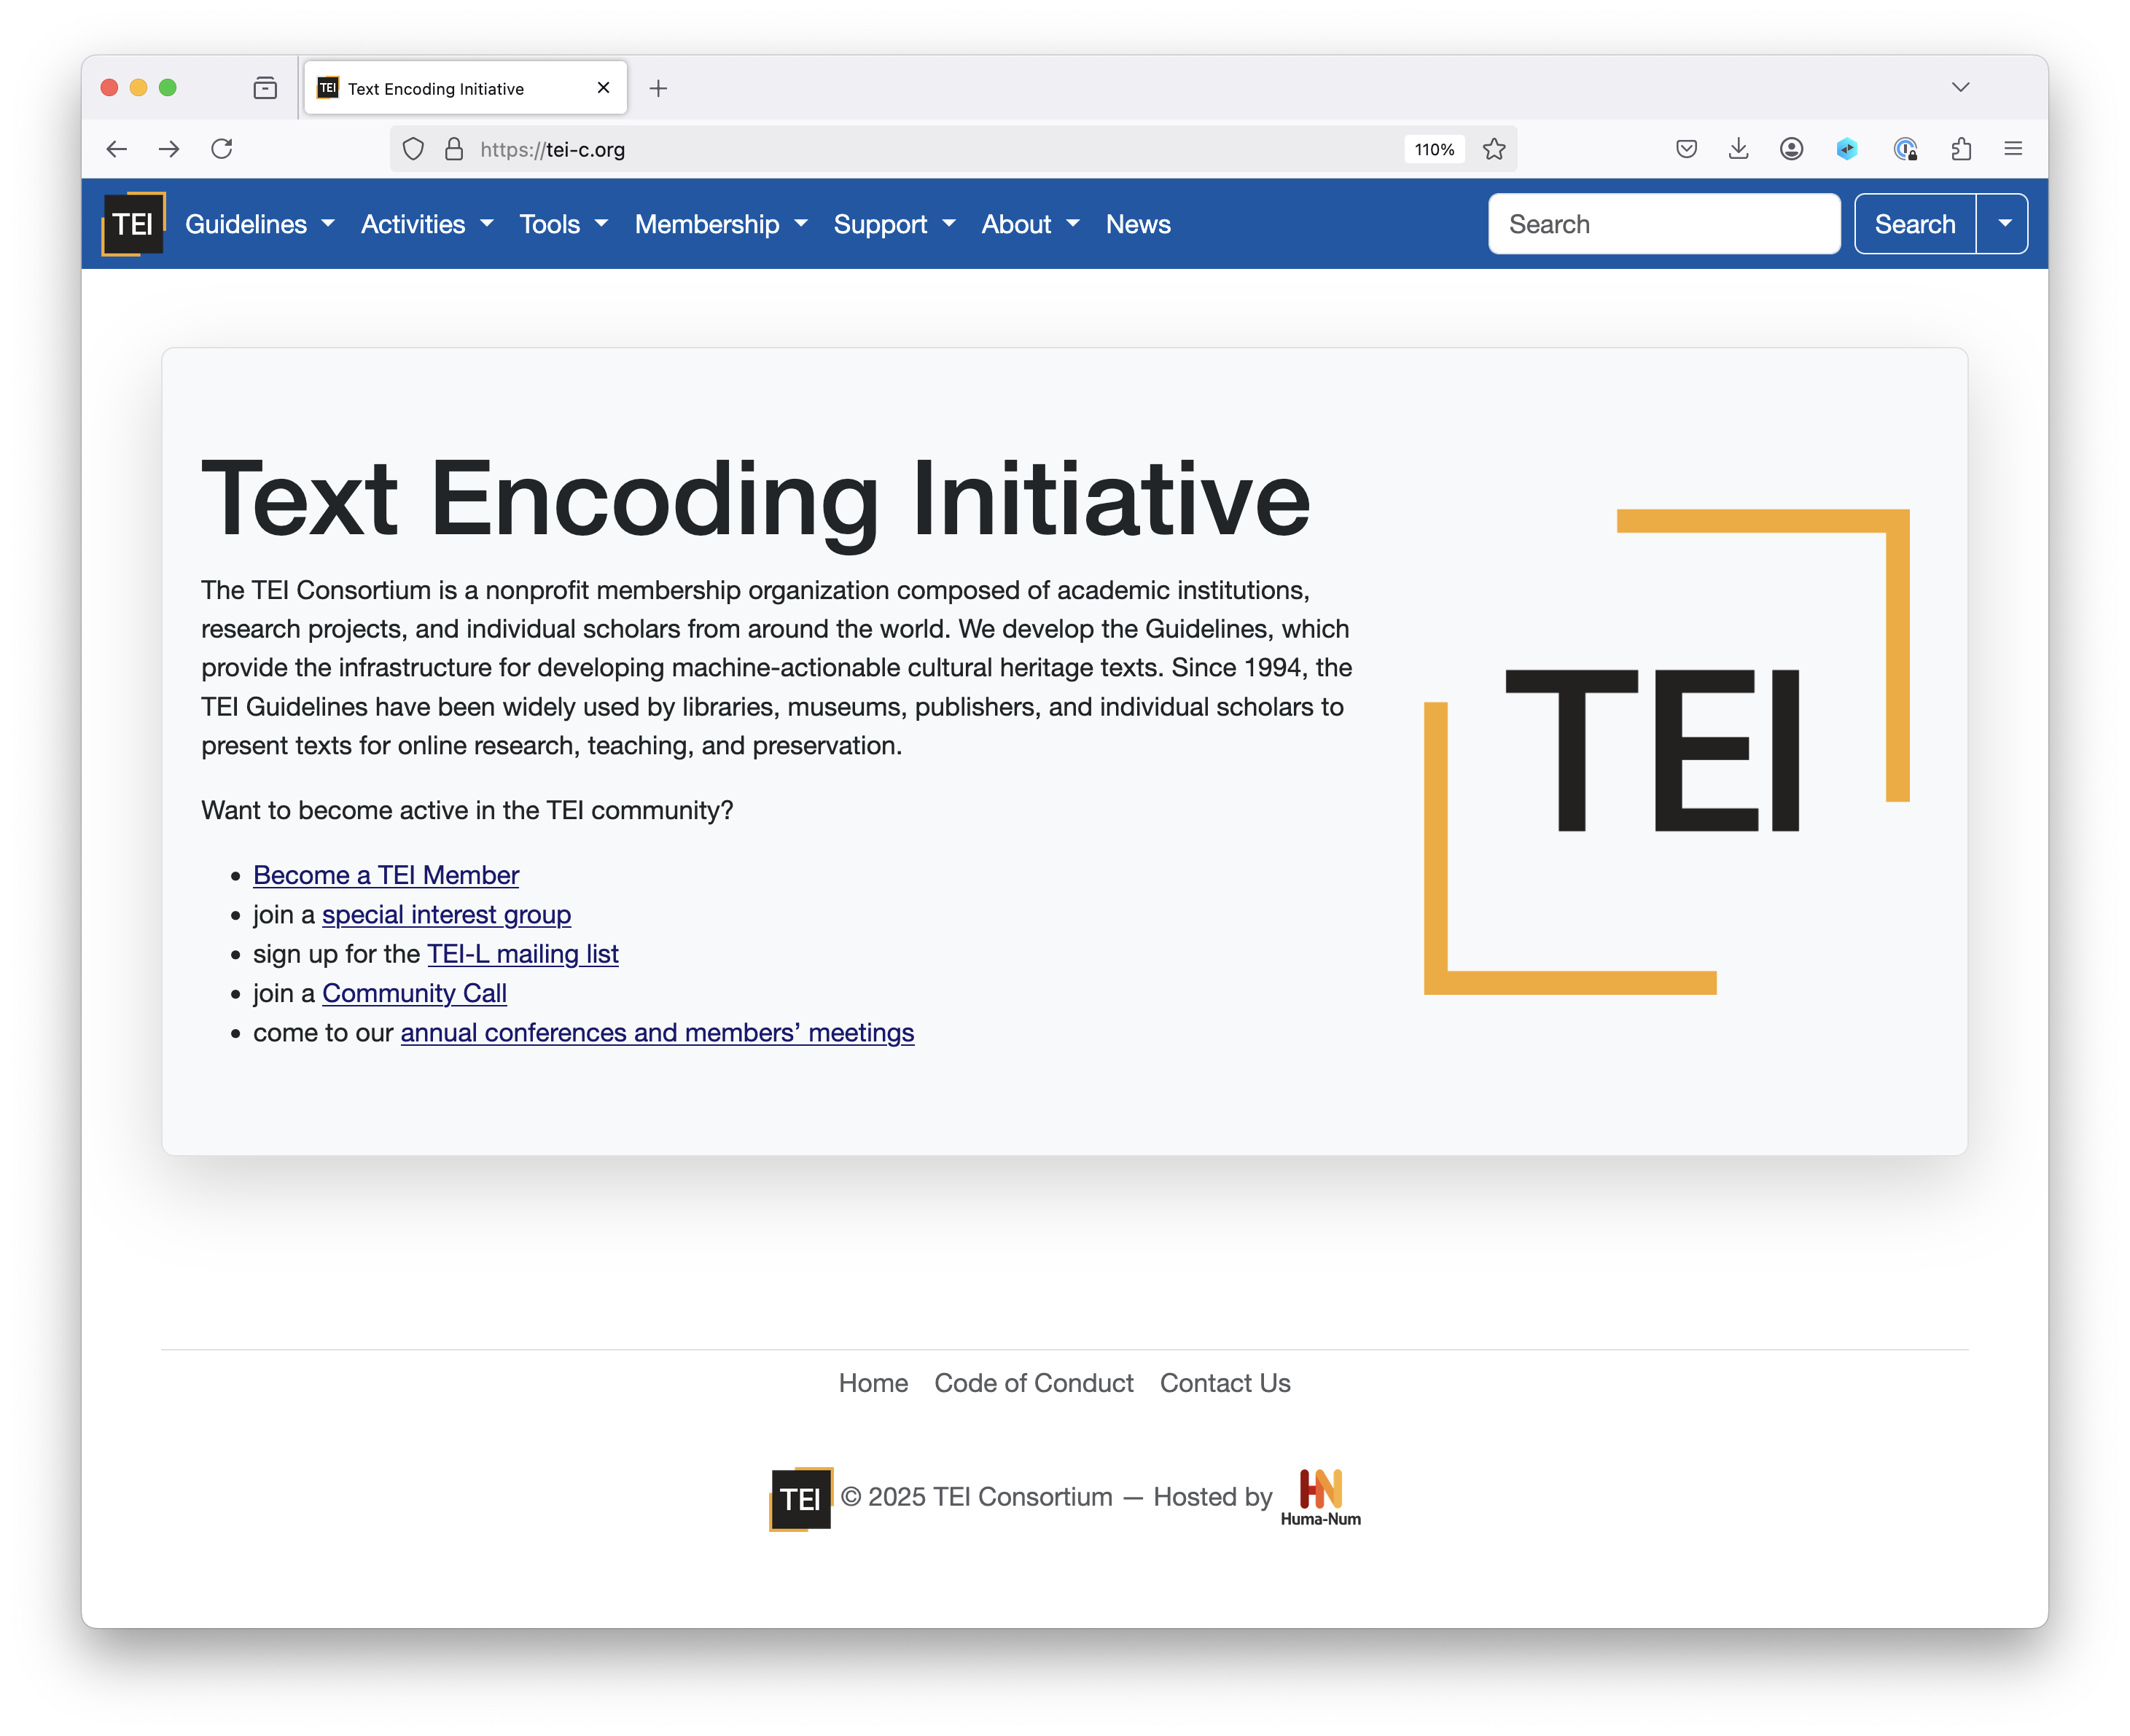
Task: Reset the 110% zoom level indicator
Action: pos(1434,149)
